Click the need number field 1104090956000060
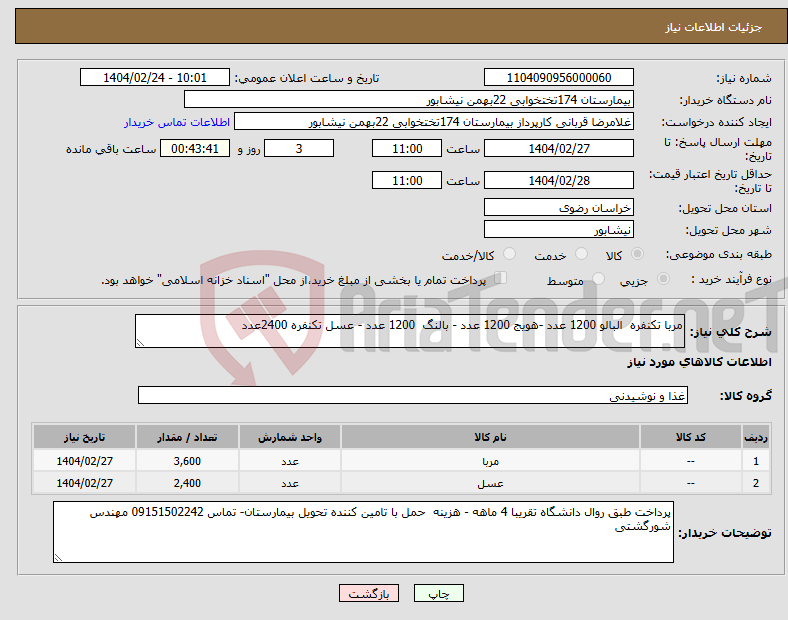788x620 pixels. [558, 77]
